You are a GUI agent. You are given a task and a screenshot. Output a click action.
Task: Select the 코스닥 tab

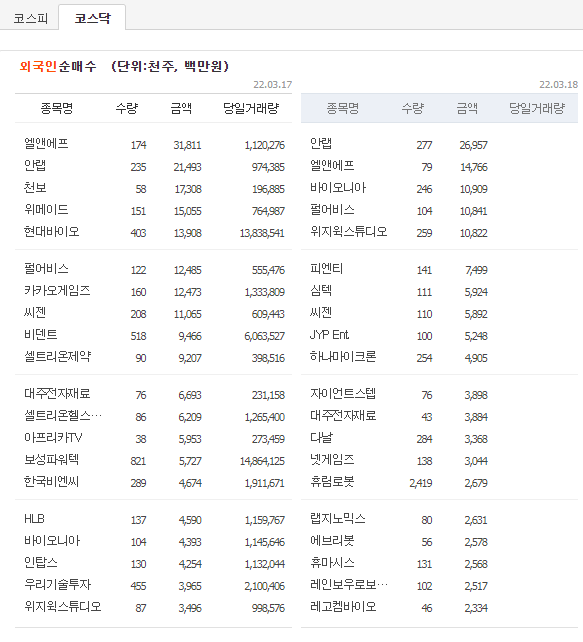coord(93,18)
